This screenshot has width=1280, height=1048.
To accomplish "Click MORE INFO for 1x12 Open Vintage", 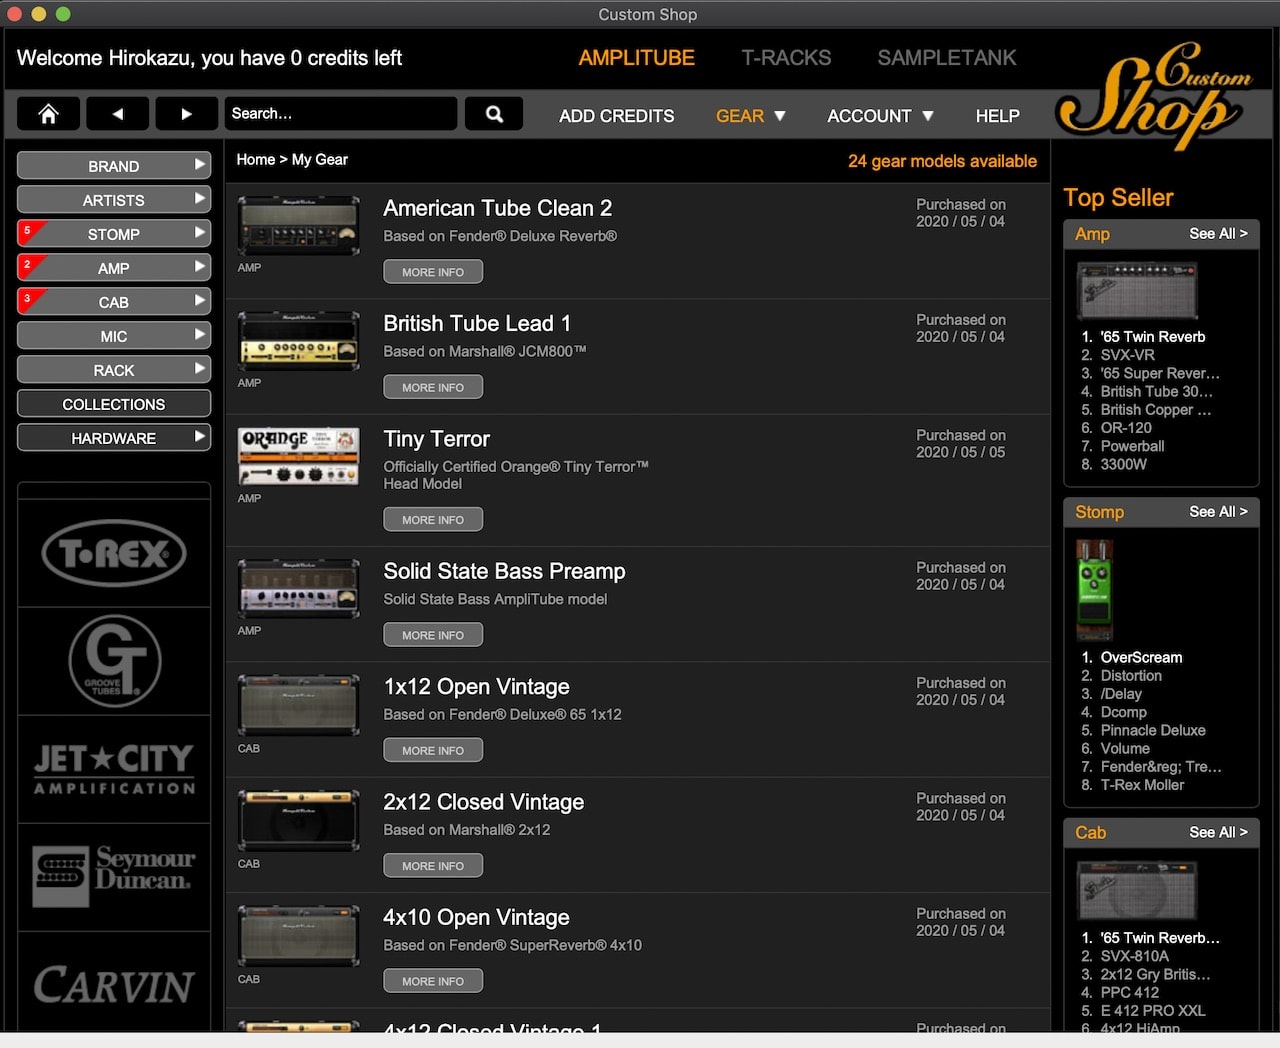I will [x=433, y=750].
